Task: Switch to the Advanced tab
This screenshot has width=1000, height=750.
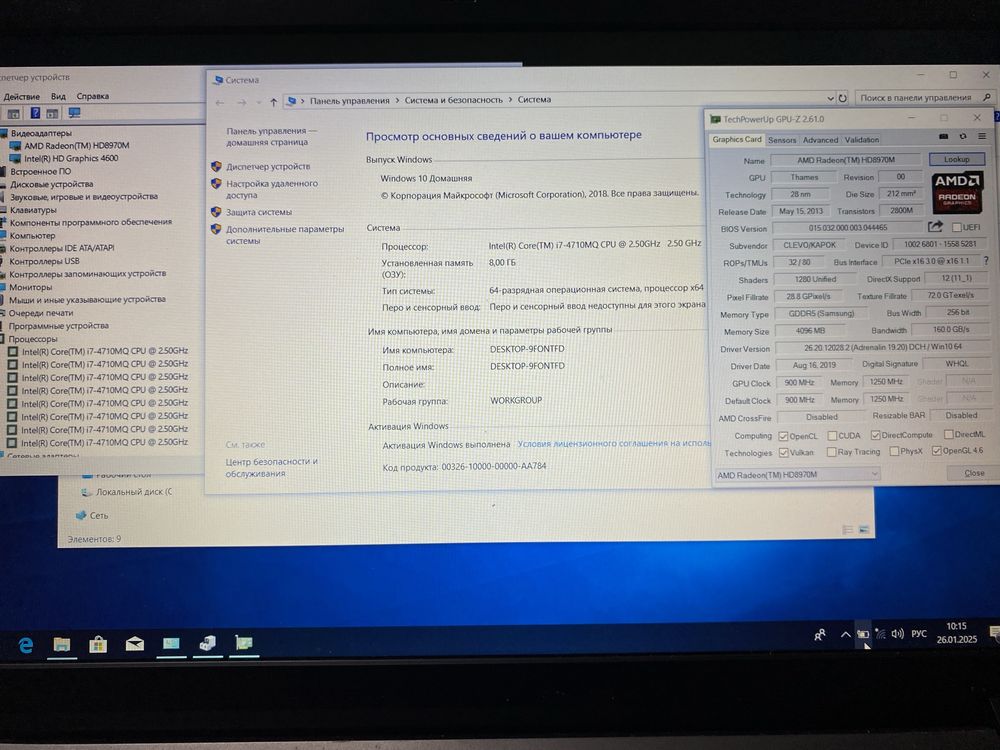Action: 820,140
